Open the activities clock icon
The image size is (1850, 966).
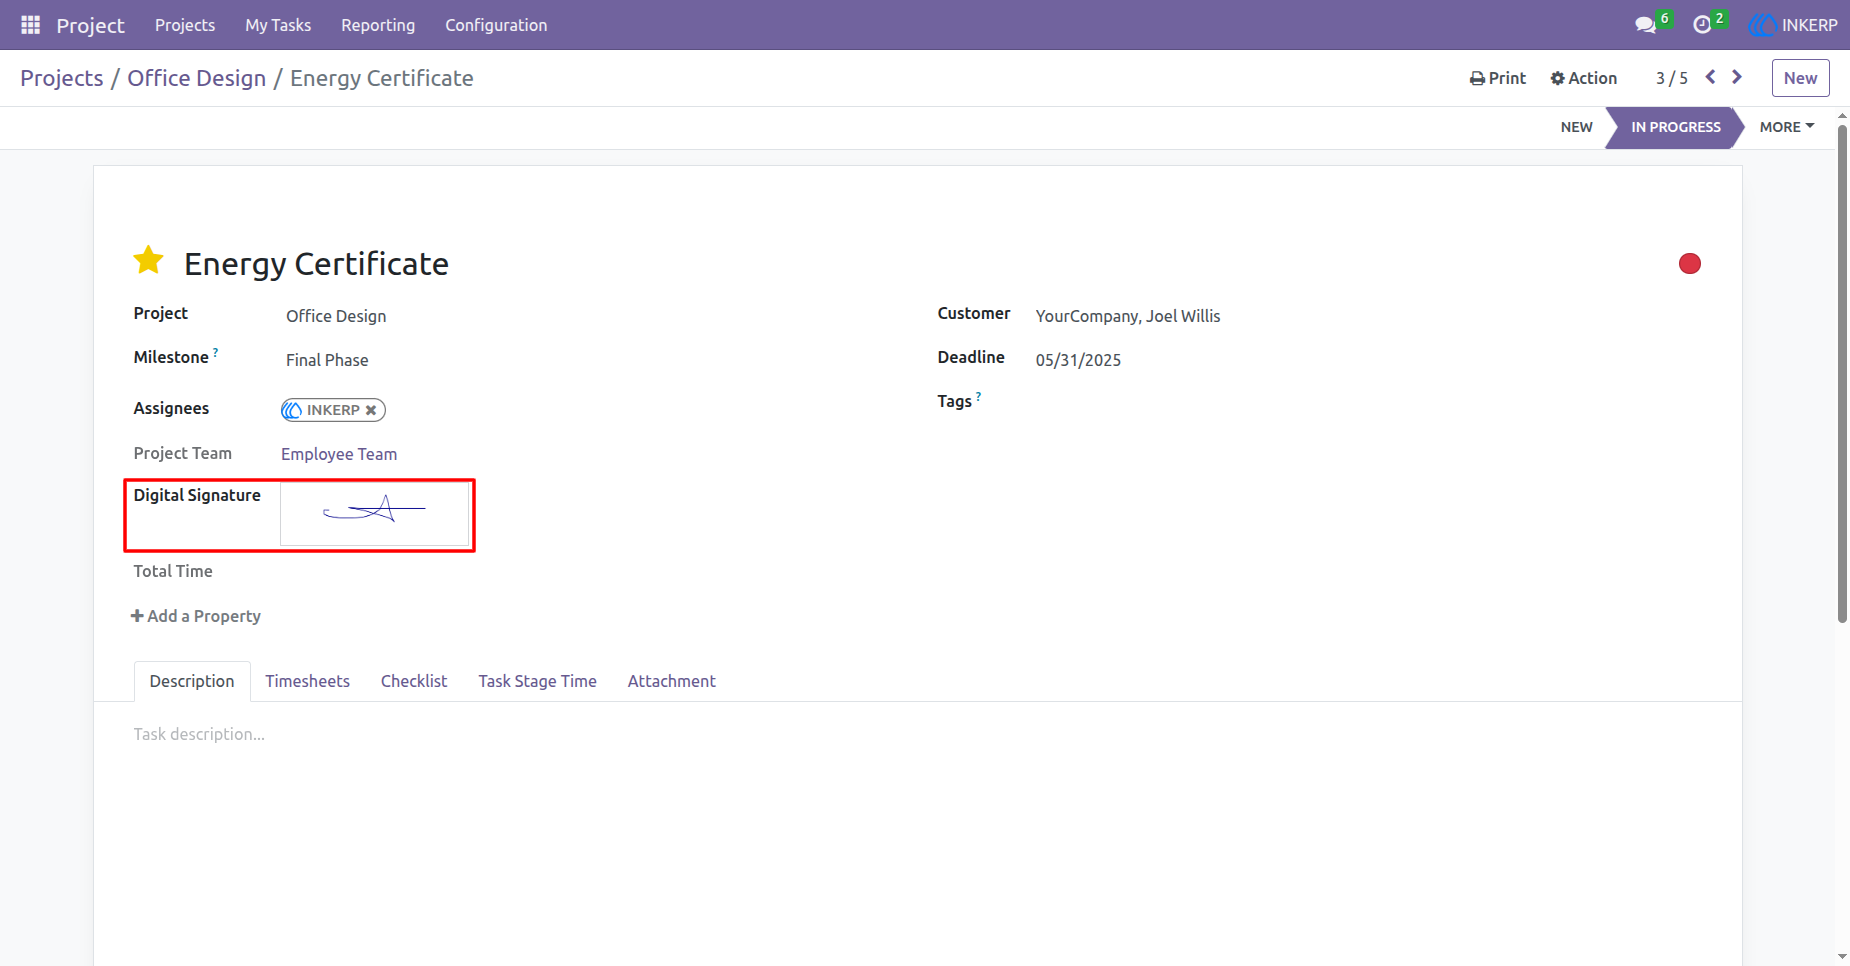tap(1702, 25)
